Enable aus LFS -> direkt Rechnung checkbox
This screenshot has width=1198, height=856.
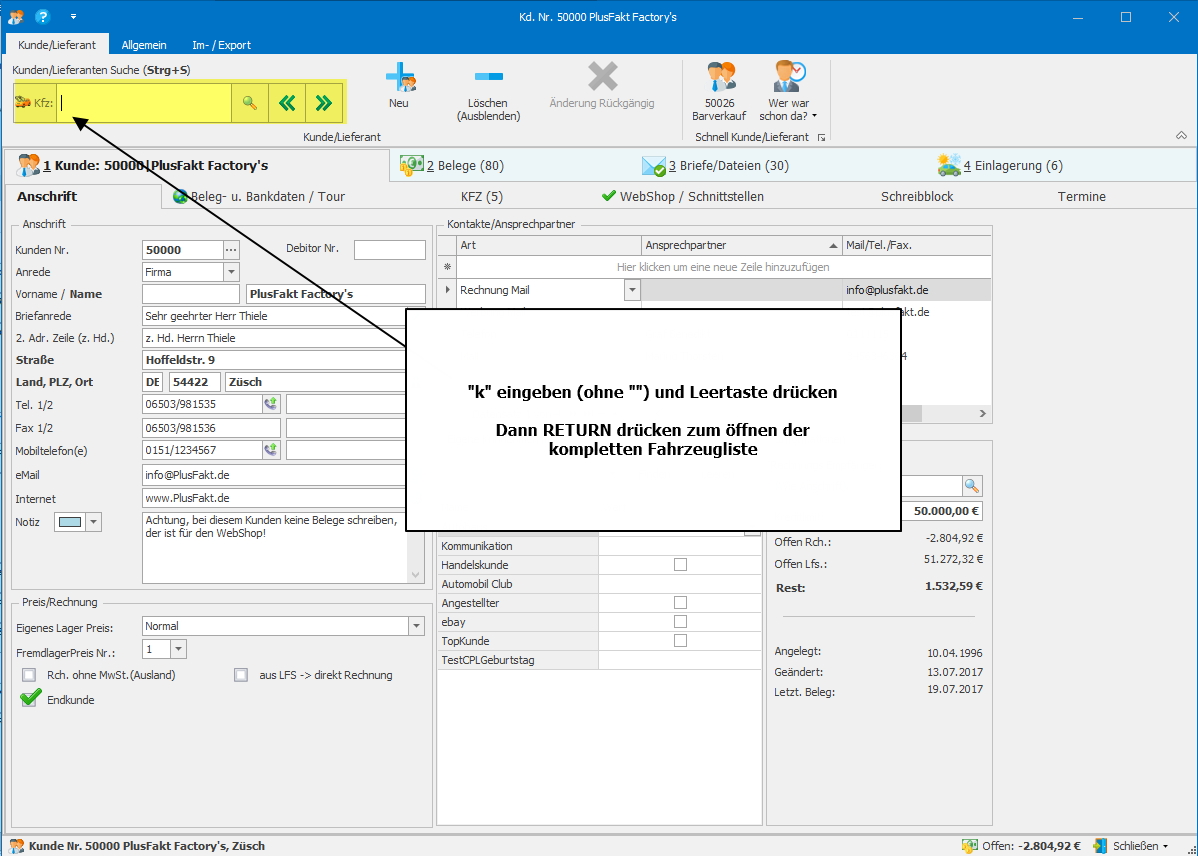tap(241, 675)
